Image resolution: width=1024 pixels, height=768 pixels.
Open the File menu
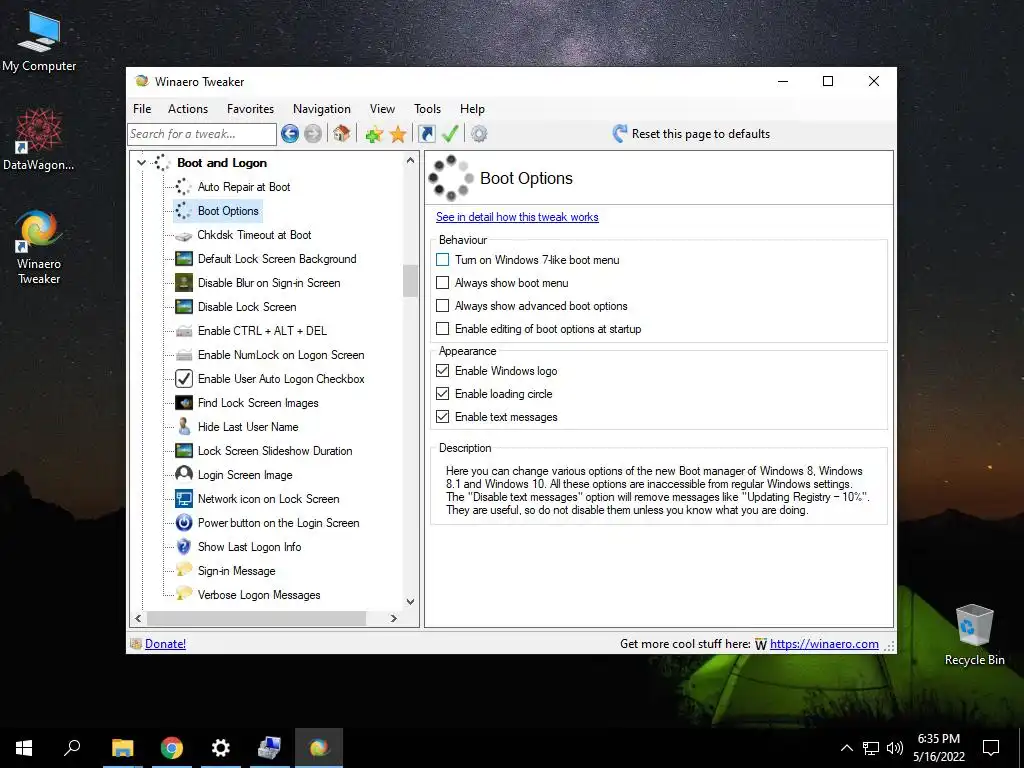coord(142,109)
